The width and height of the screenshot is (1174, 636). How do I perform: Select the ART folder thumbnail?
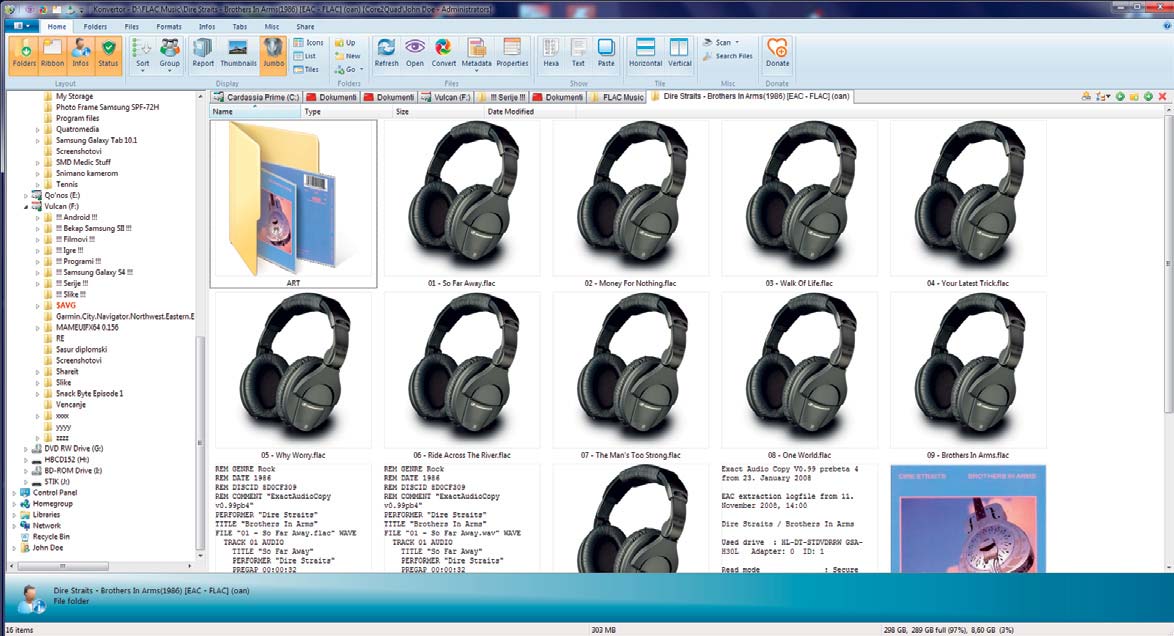click(x=294, y=204)
